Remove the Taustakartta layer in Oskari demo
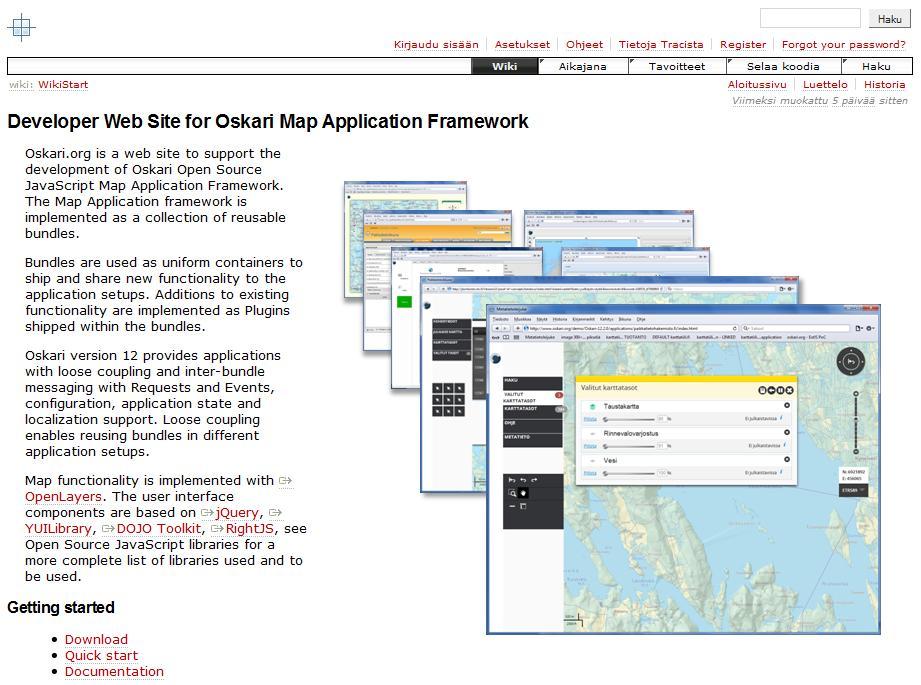921x685 pixels. pos(787,405)
